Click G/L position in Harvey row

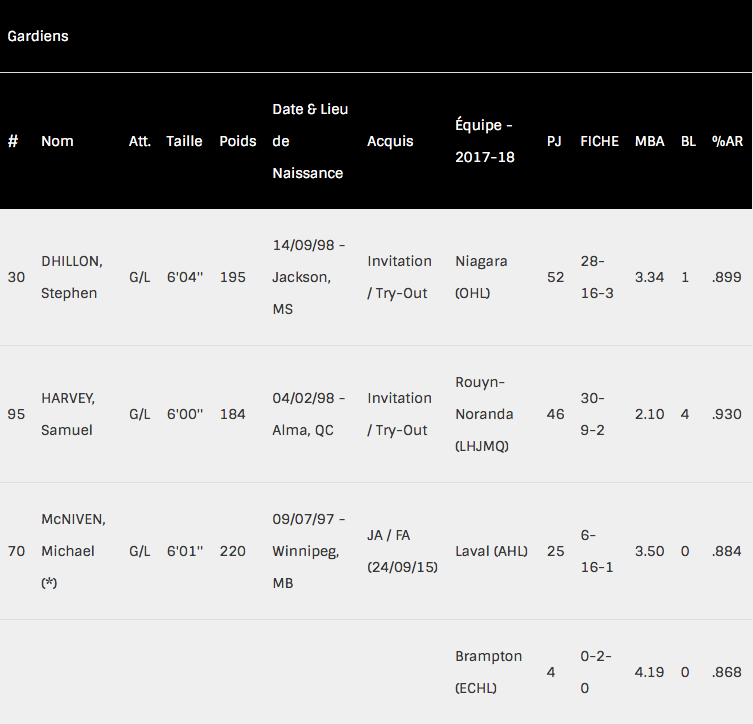pyautogui.click(x=140, y=414)
